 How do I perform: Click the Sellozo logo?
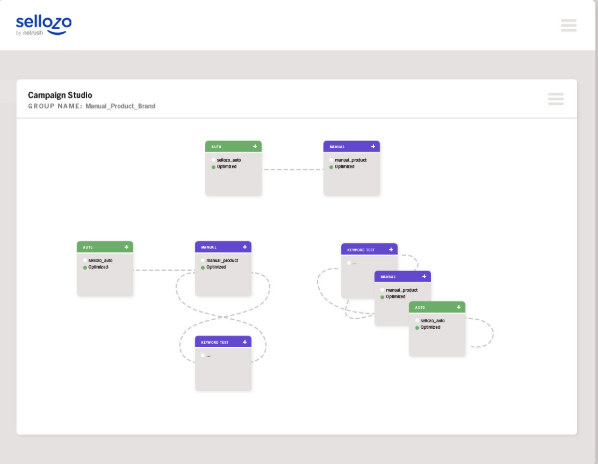coord(43,25)
